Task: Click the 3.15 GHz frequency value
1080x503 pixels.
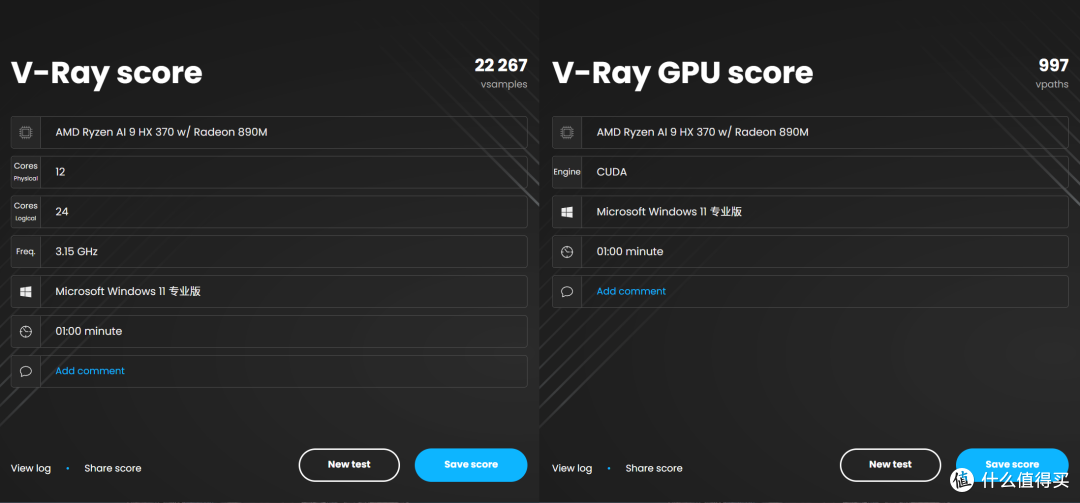Action: coord(76,252)
